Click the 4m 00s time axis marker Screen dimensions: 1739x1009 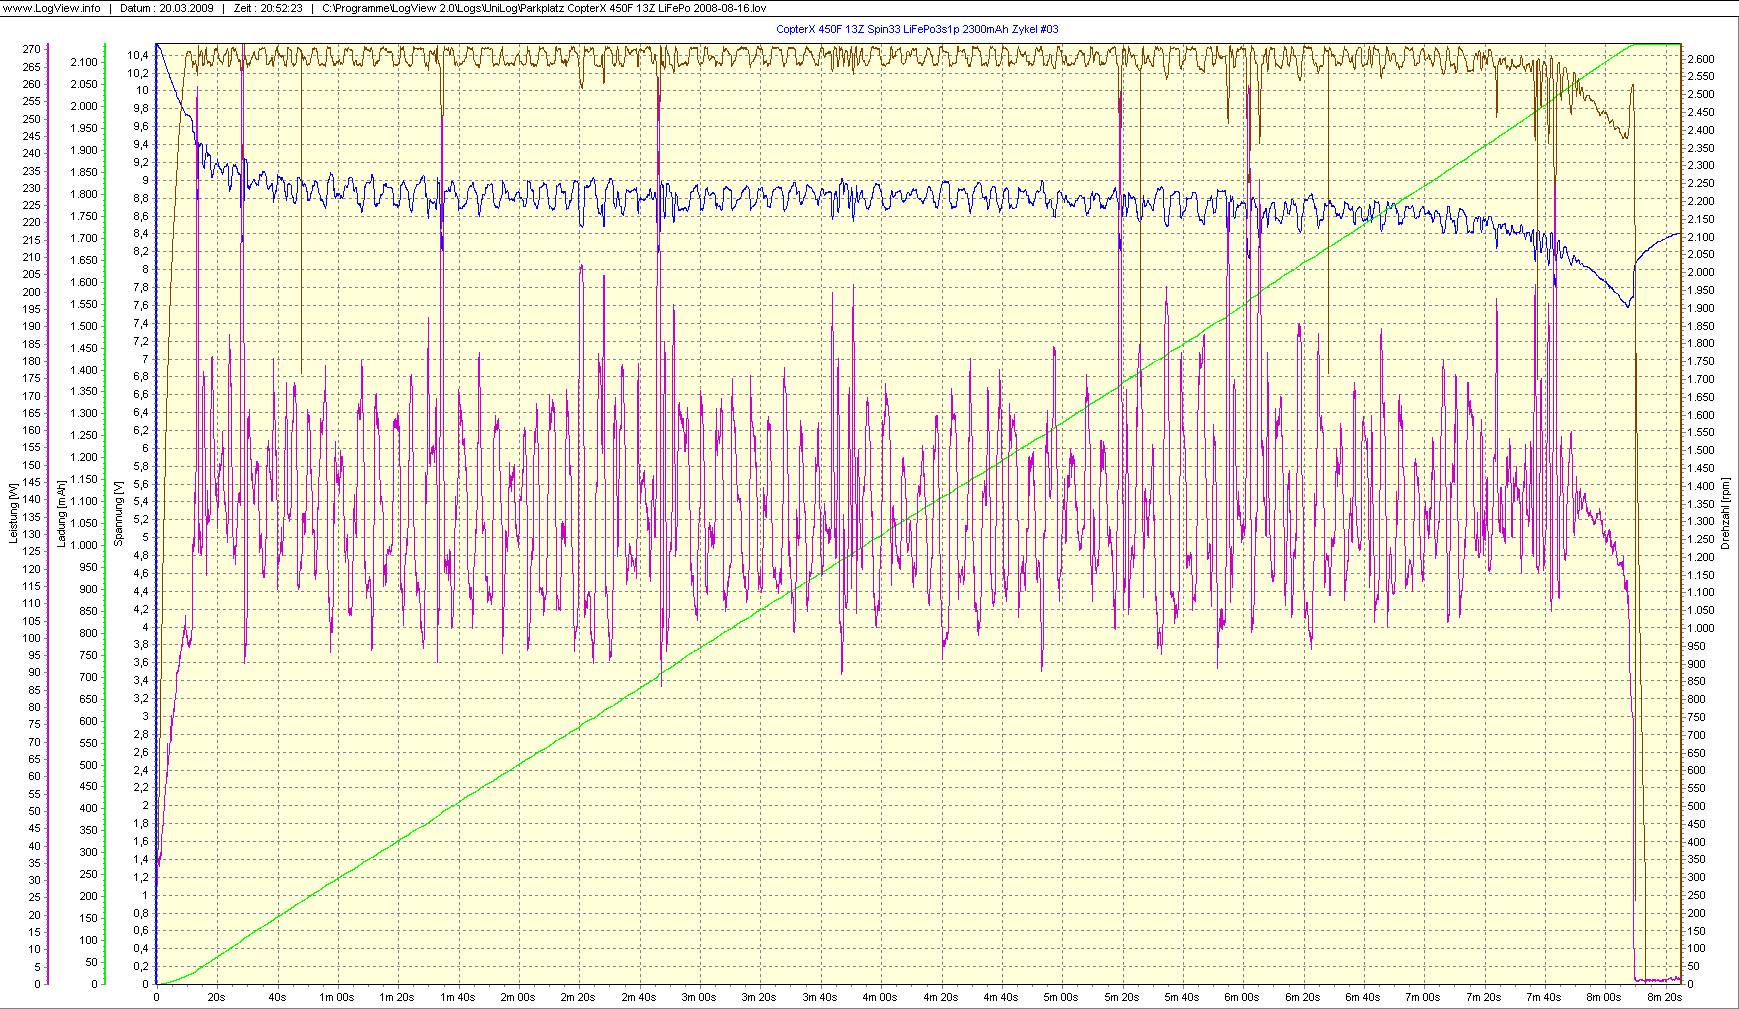pos(880,997)
